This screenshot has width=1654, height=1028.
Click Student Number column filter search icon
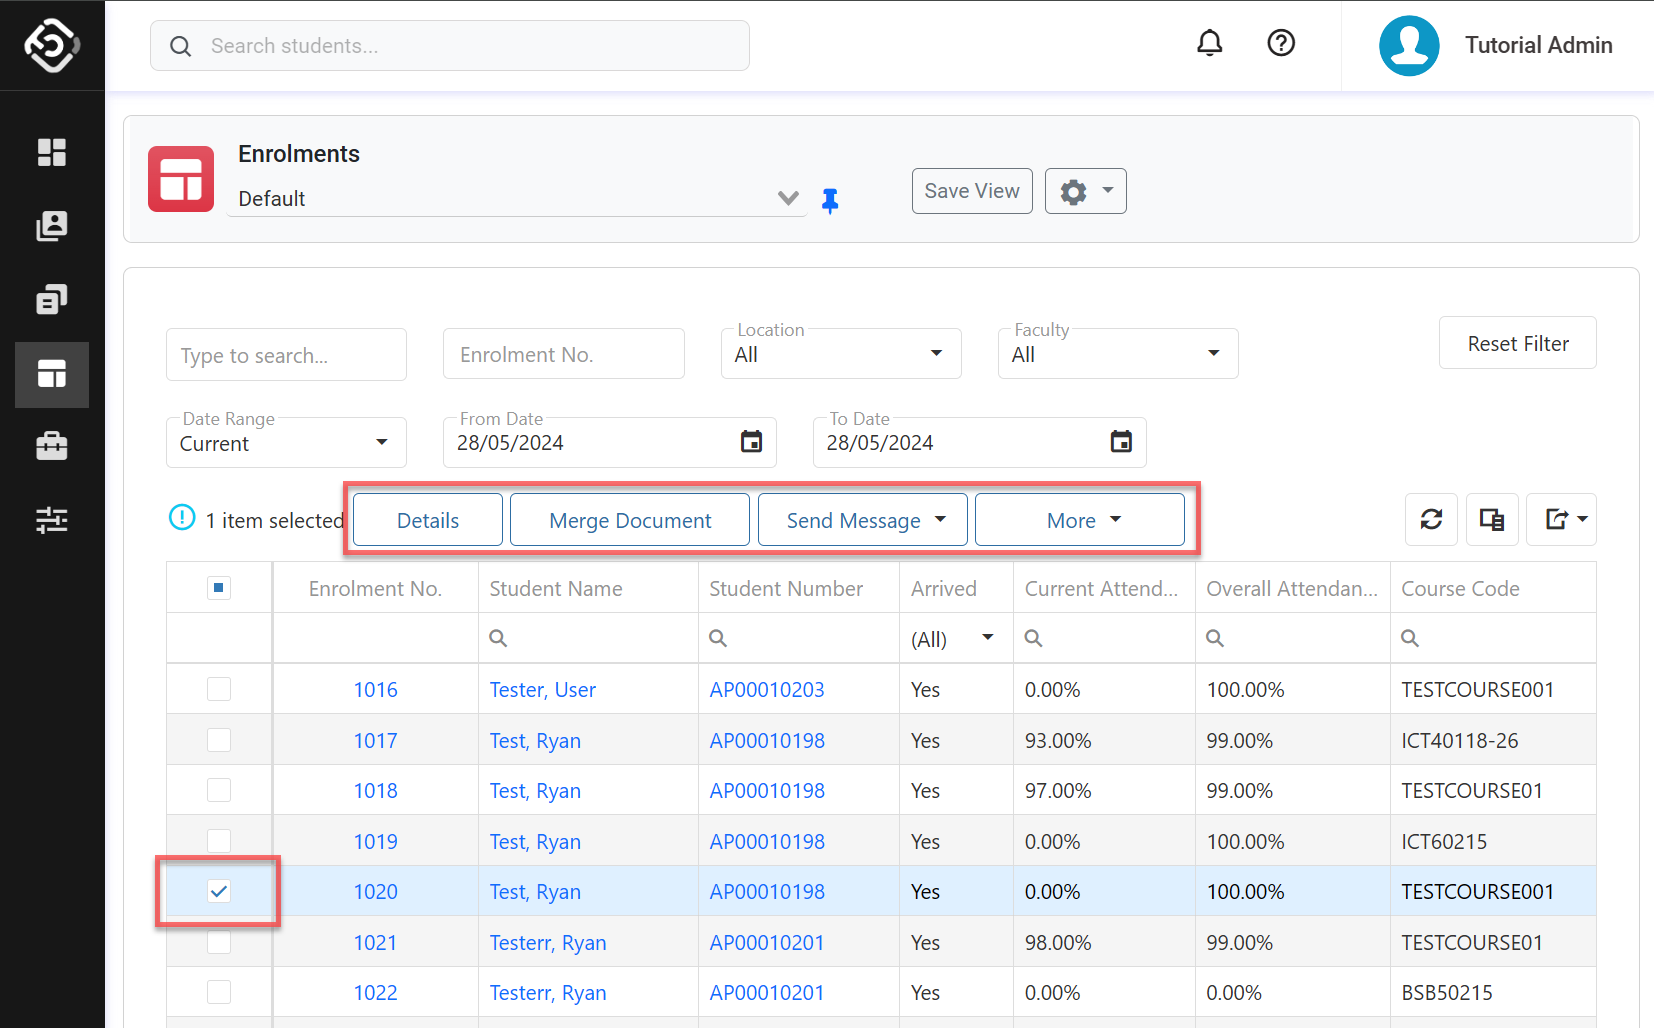(718, 638)
